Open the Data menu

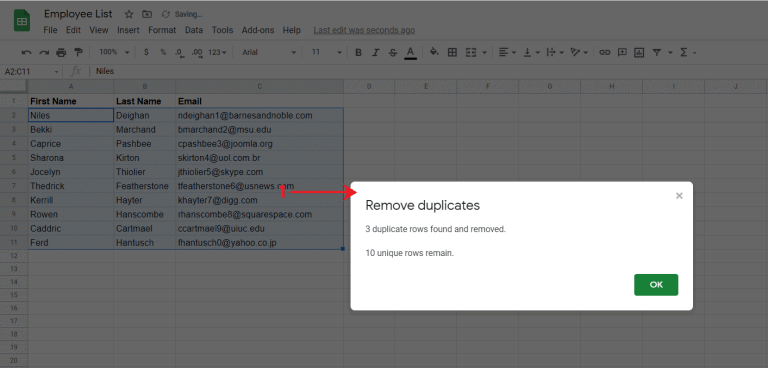194,30
